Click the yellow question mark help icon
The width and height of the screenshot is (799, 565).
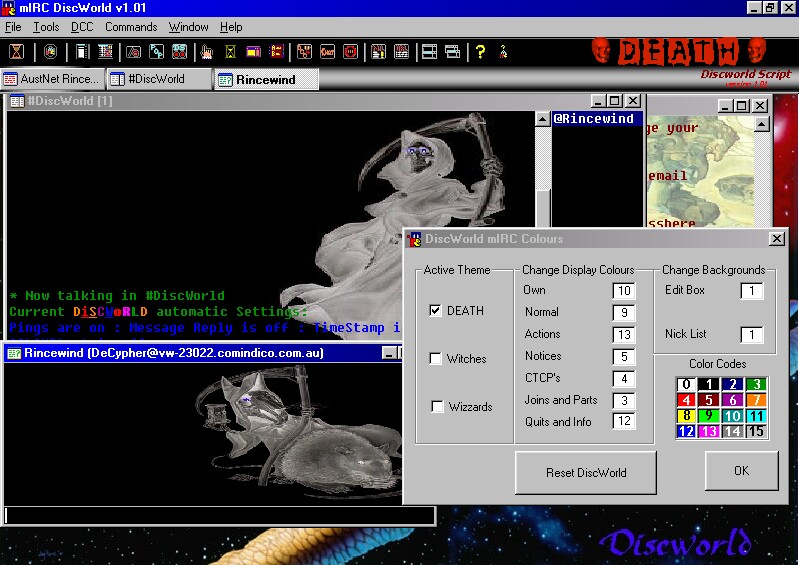click(x=480, y=51)
